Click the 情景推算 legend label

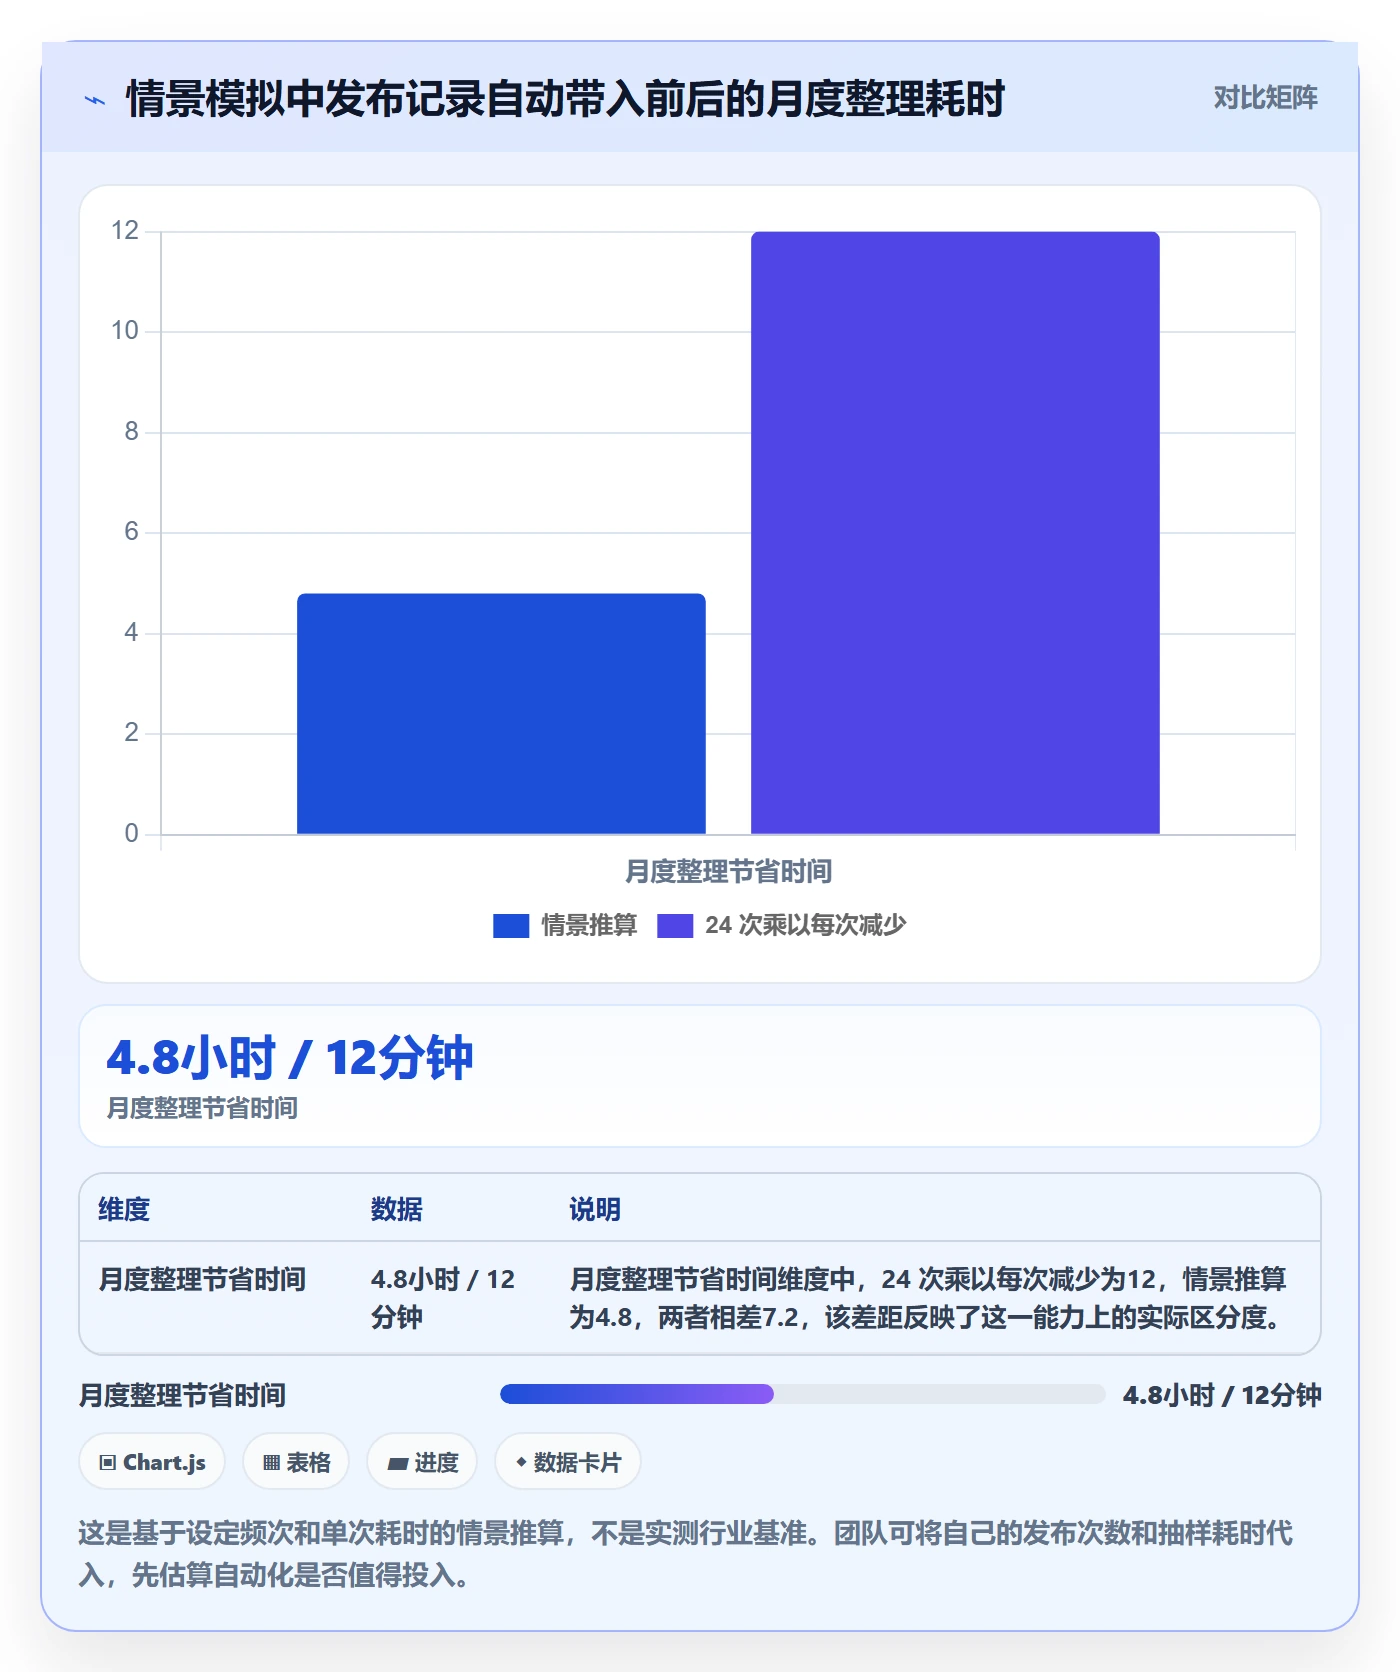589,925
